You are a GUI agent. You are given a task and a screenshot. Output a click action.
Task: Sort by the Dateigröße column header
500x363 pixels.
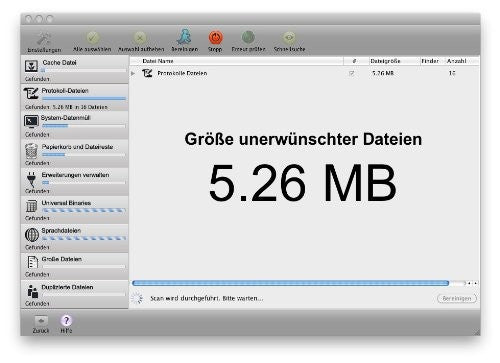393,61
